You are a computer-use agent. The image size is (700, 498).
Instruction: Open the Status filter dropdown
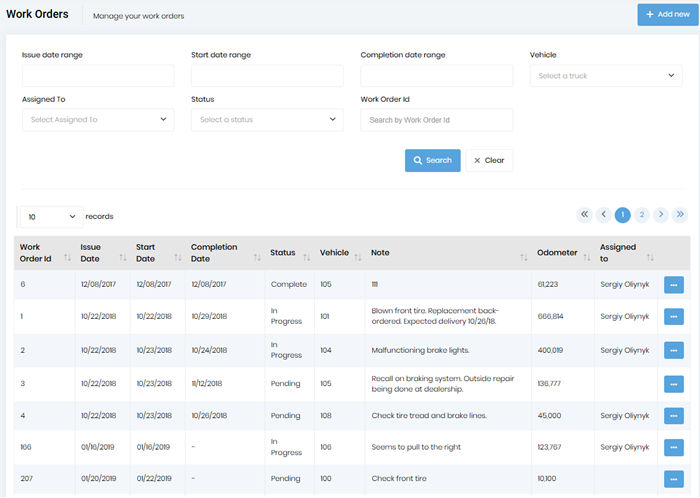(x=267, y=120)
